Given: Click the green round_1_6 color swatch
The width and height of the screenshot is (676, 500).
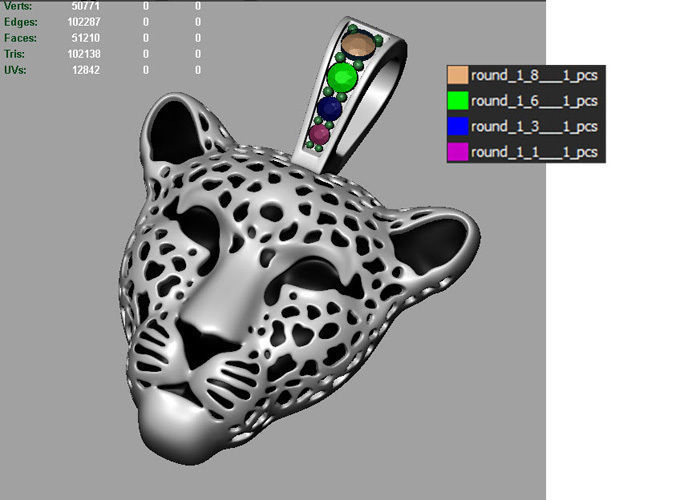Looking at the screenshot, I should tap(458, 100).
